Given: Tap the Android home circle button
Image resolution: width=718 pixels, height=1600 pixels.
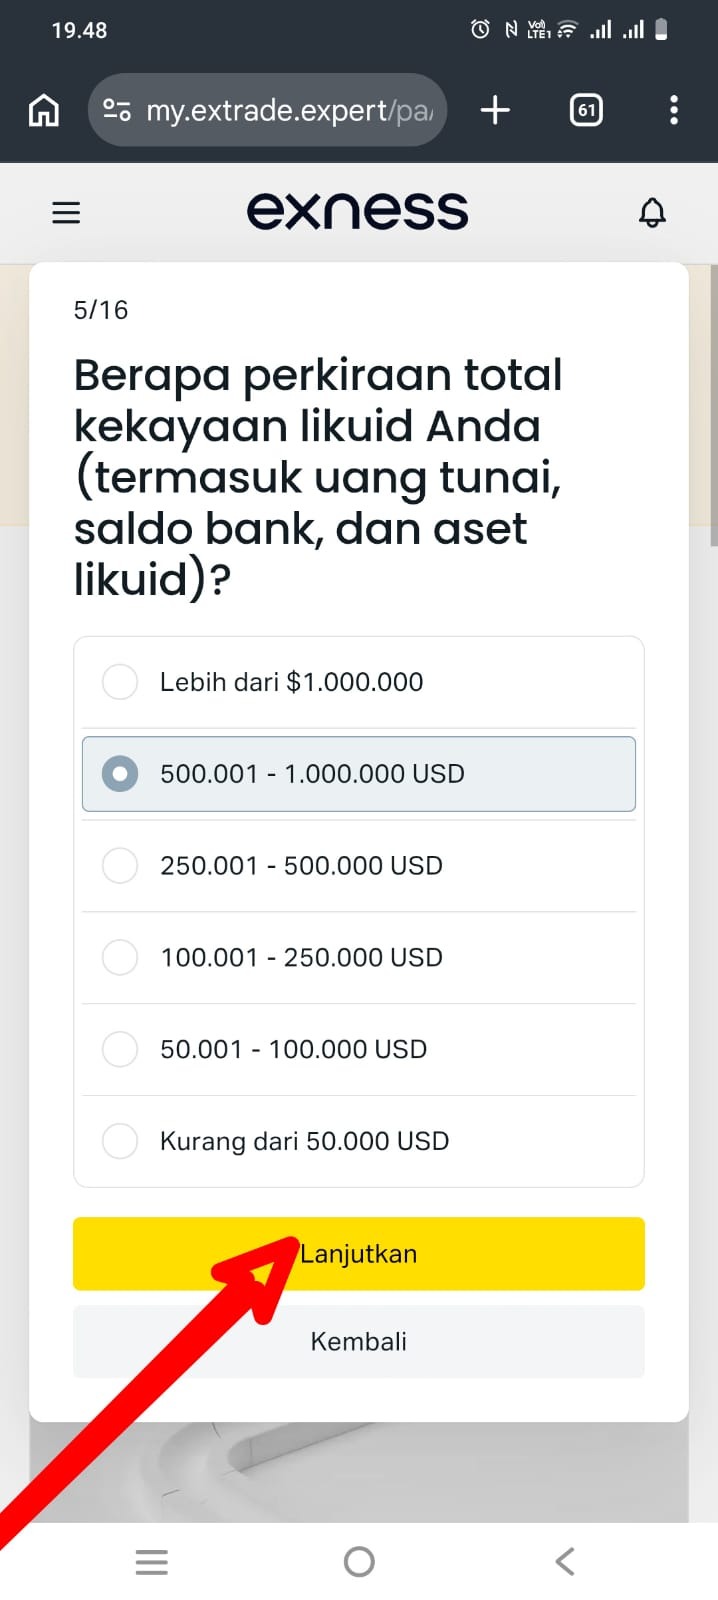Looking at the screenshot, I should coord(359,1562).
